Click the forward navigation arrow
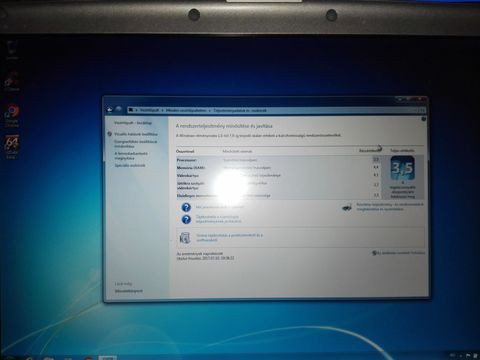The height and width of the screenshot is (360, 480). 119,109
